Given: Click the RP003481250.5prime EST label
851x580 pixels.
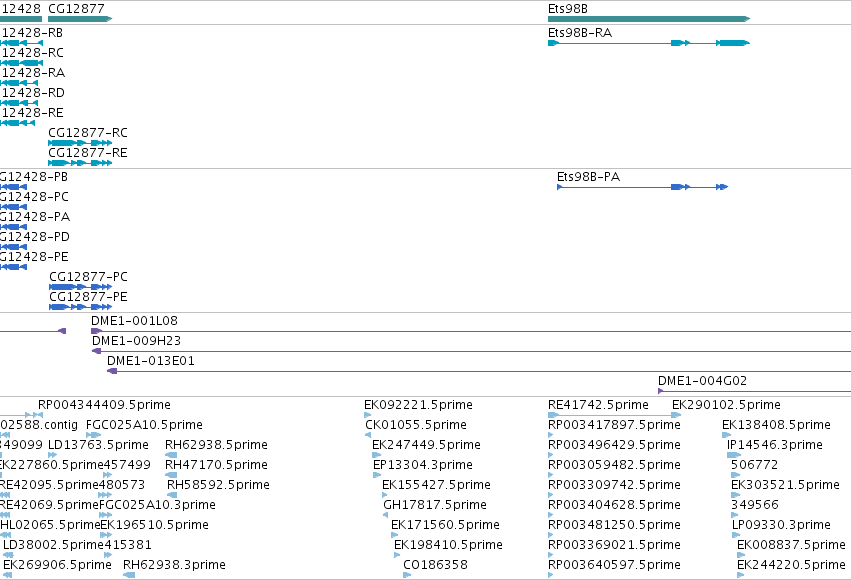Looking at the screenshot, I should click(x=614, y=525).
